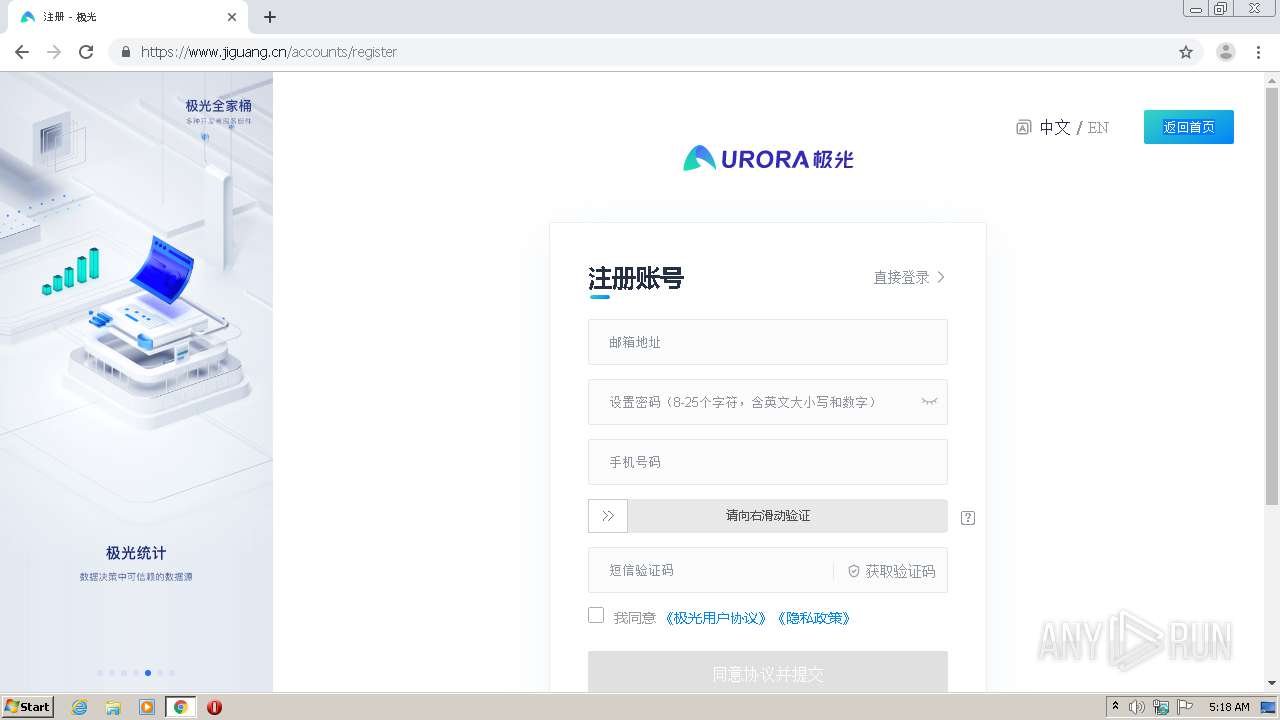This screenshot has width=1280, height=720.
Task: Click the browser forward arrow
Action: pos(54,52)
